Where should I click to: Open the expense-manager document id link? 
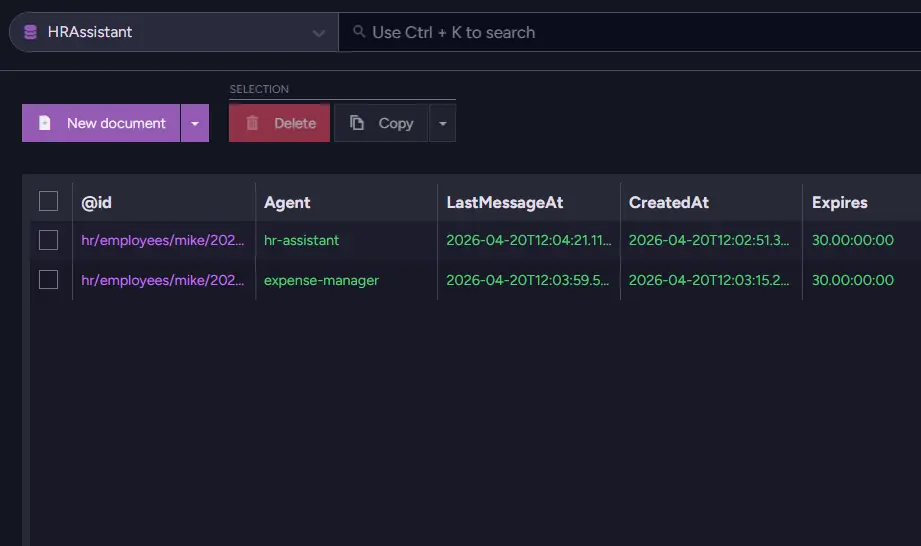[x=162, y=280]
